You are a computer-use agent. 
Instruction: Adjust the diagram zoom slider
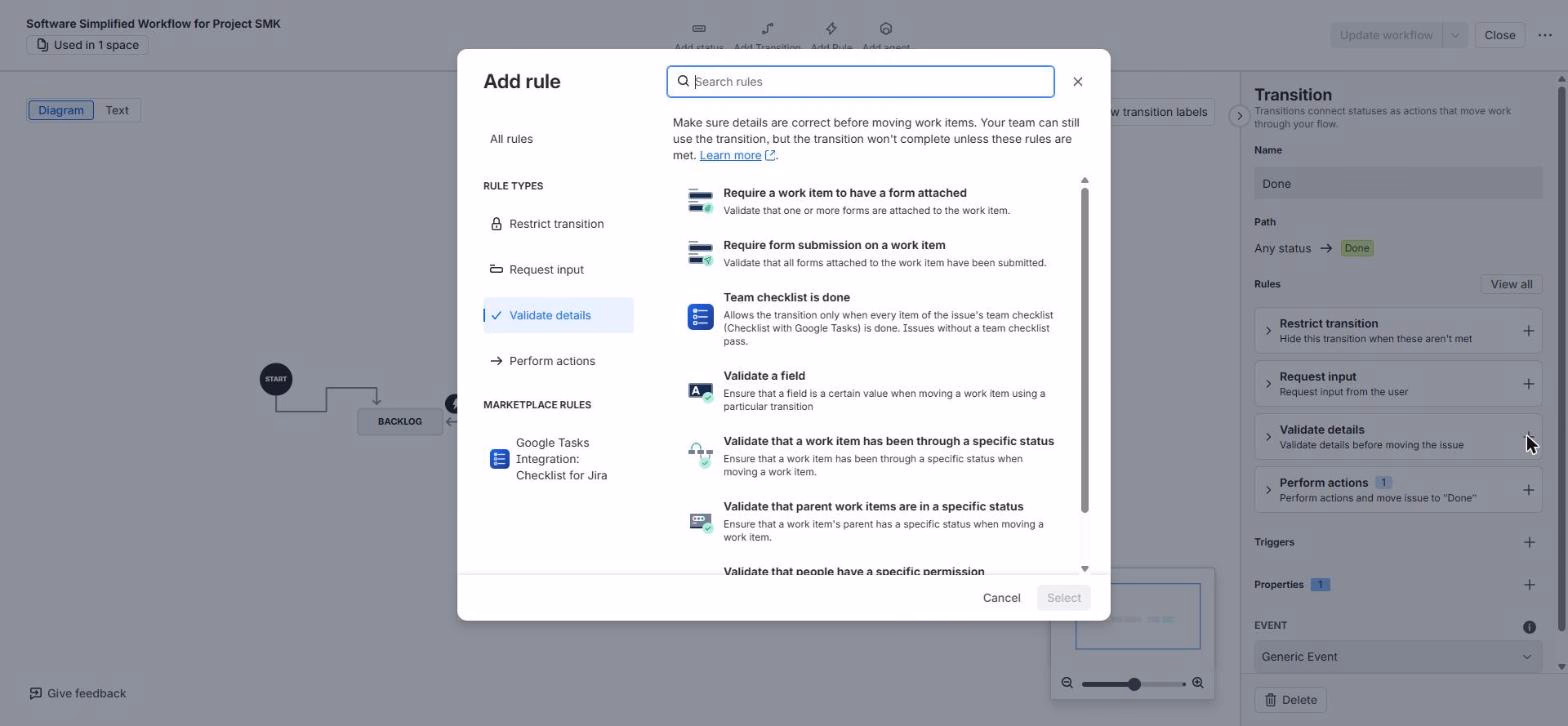point(1134,684)
